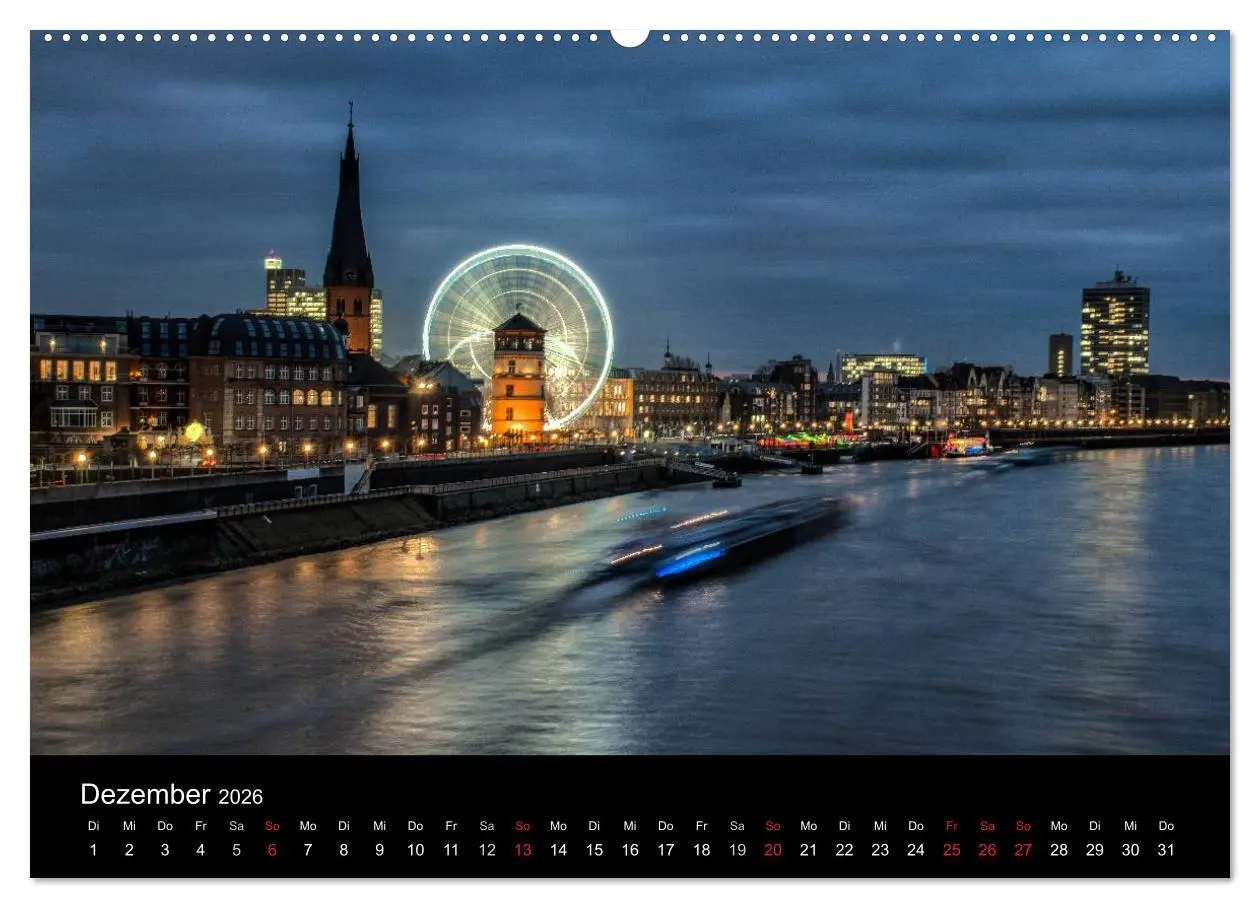Click the illuminated castle tower
The image size is (1260, 908).
point(519,390)
